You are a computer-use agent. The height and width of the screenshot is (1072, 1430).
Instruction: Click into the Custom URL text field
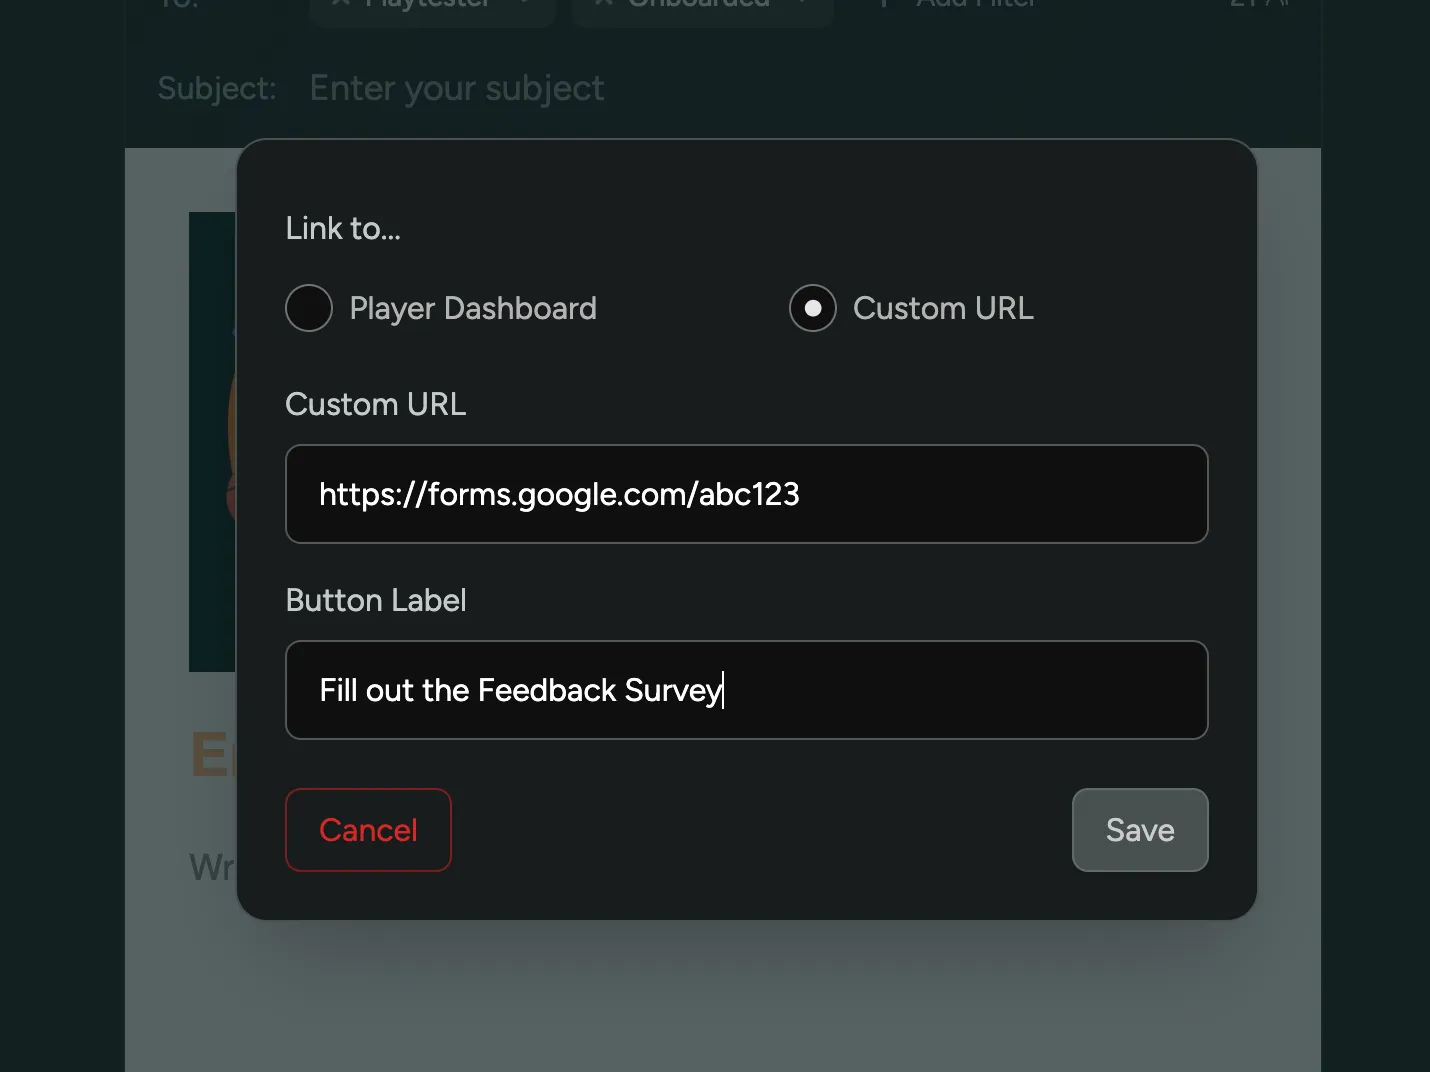coord(746,494)
